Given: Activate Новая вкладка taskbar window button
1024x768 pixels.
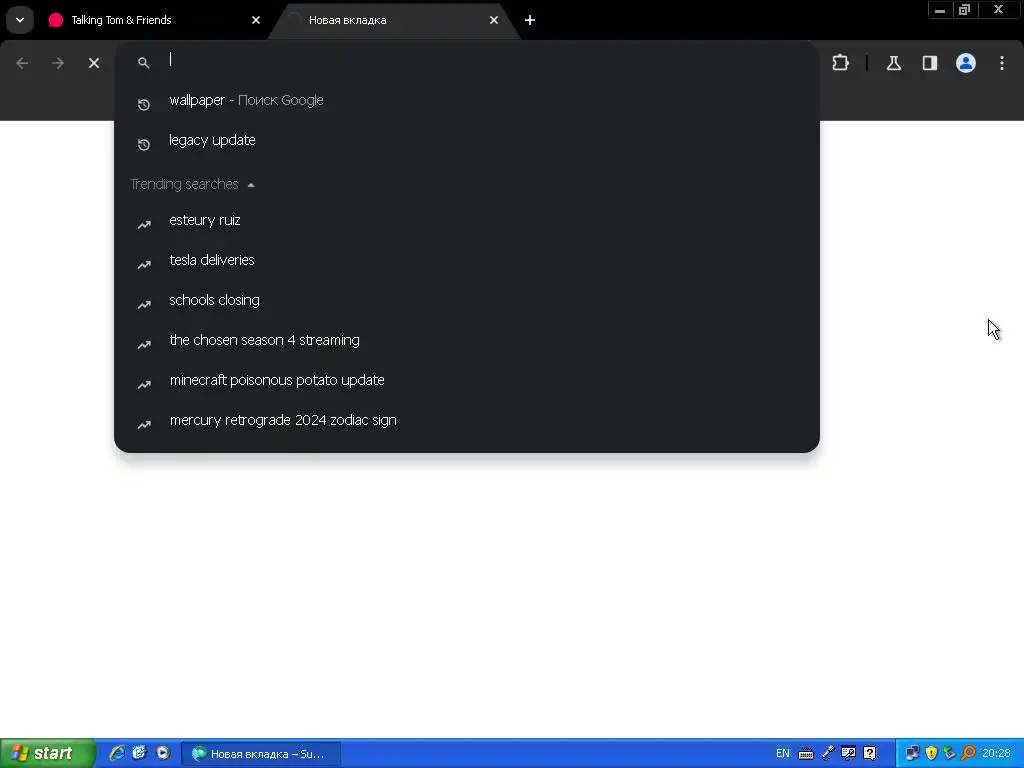Looking at the screenshot, I should (261, 754).
